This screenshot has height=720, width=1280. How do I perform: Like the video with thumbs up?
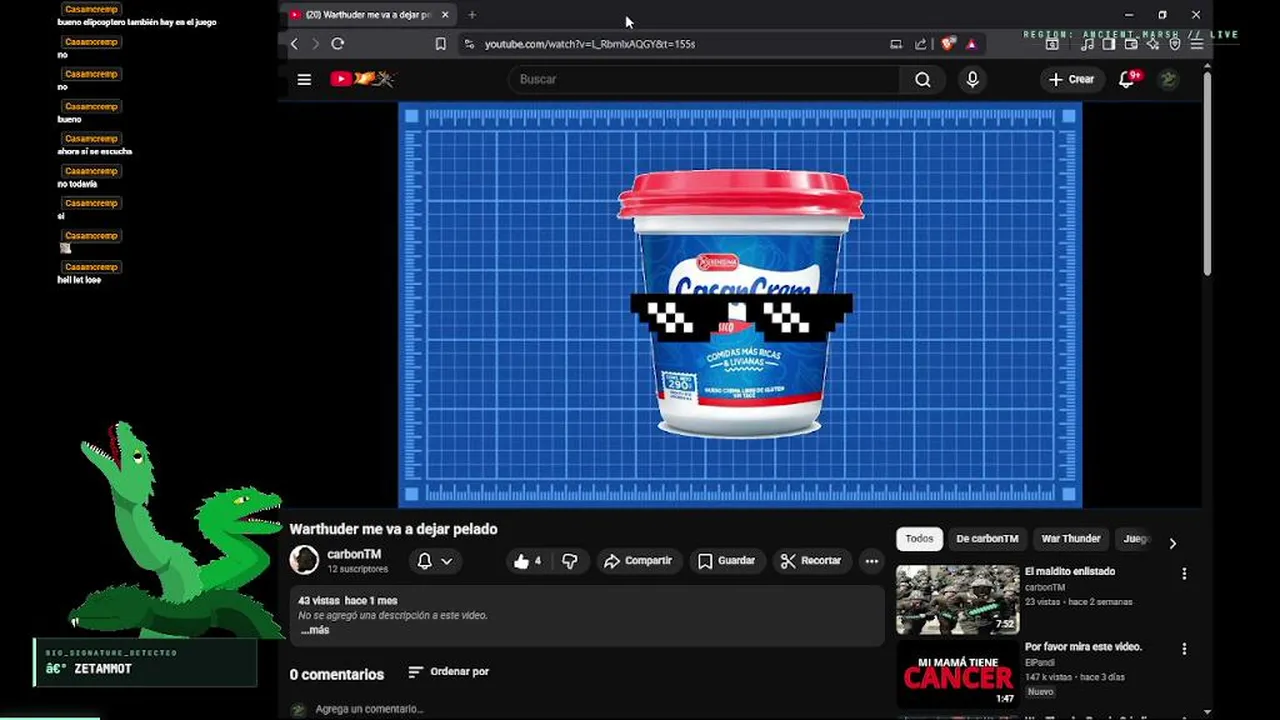click(527, 561)
